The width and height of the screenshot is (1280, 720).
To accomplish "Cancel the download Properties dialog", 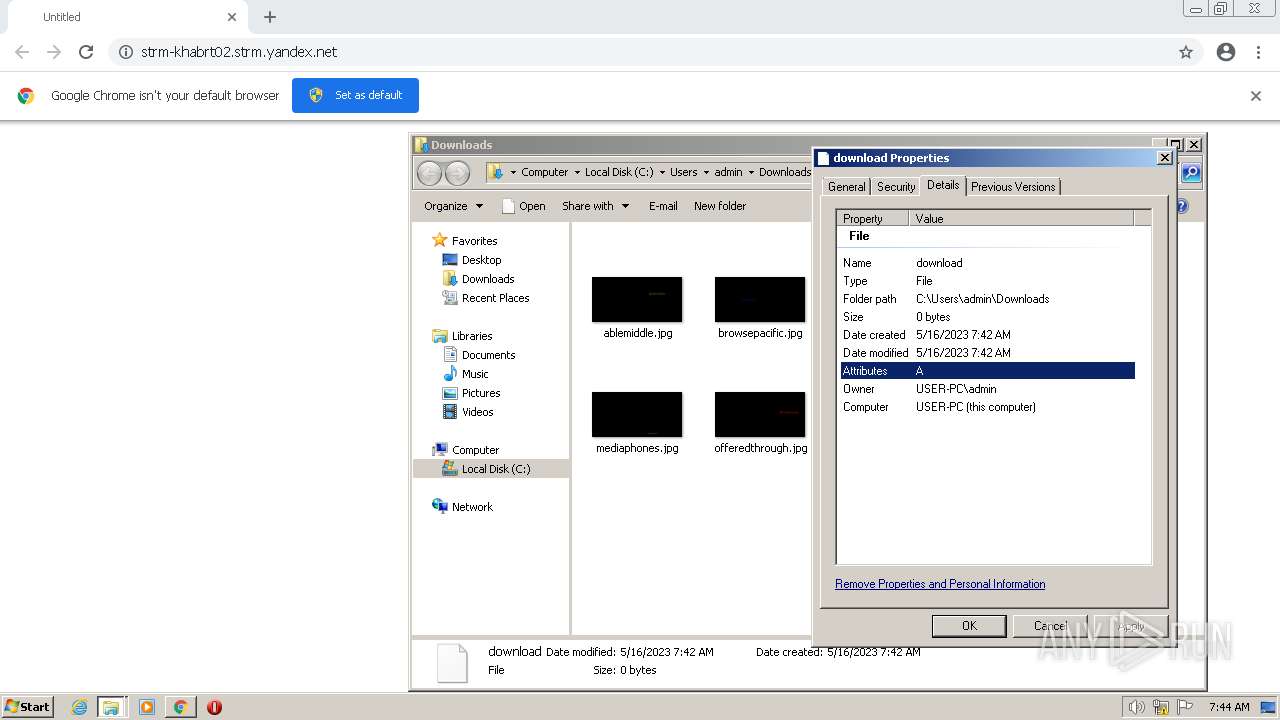I will pos(1050,626).
